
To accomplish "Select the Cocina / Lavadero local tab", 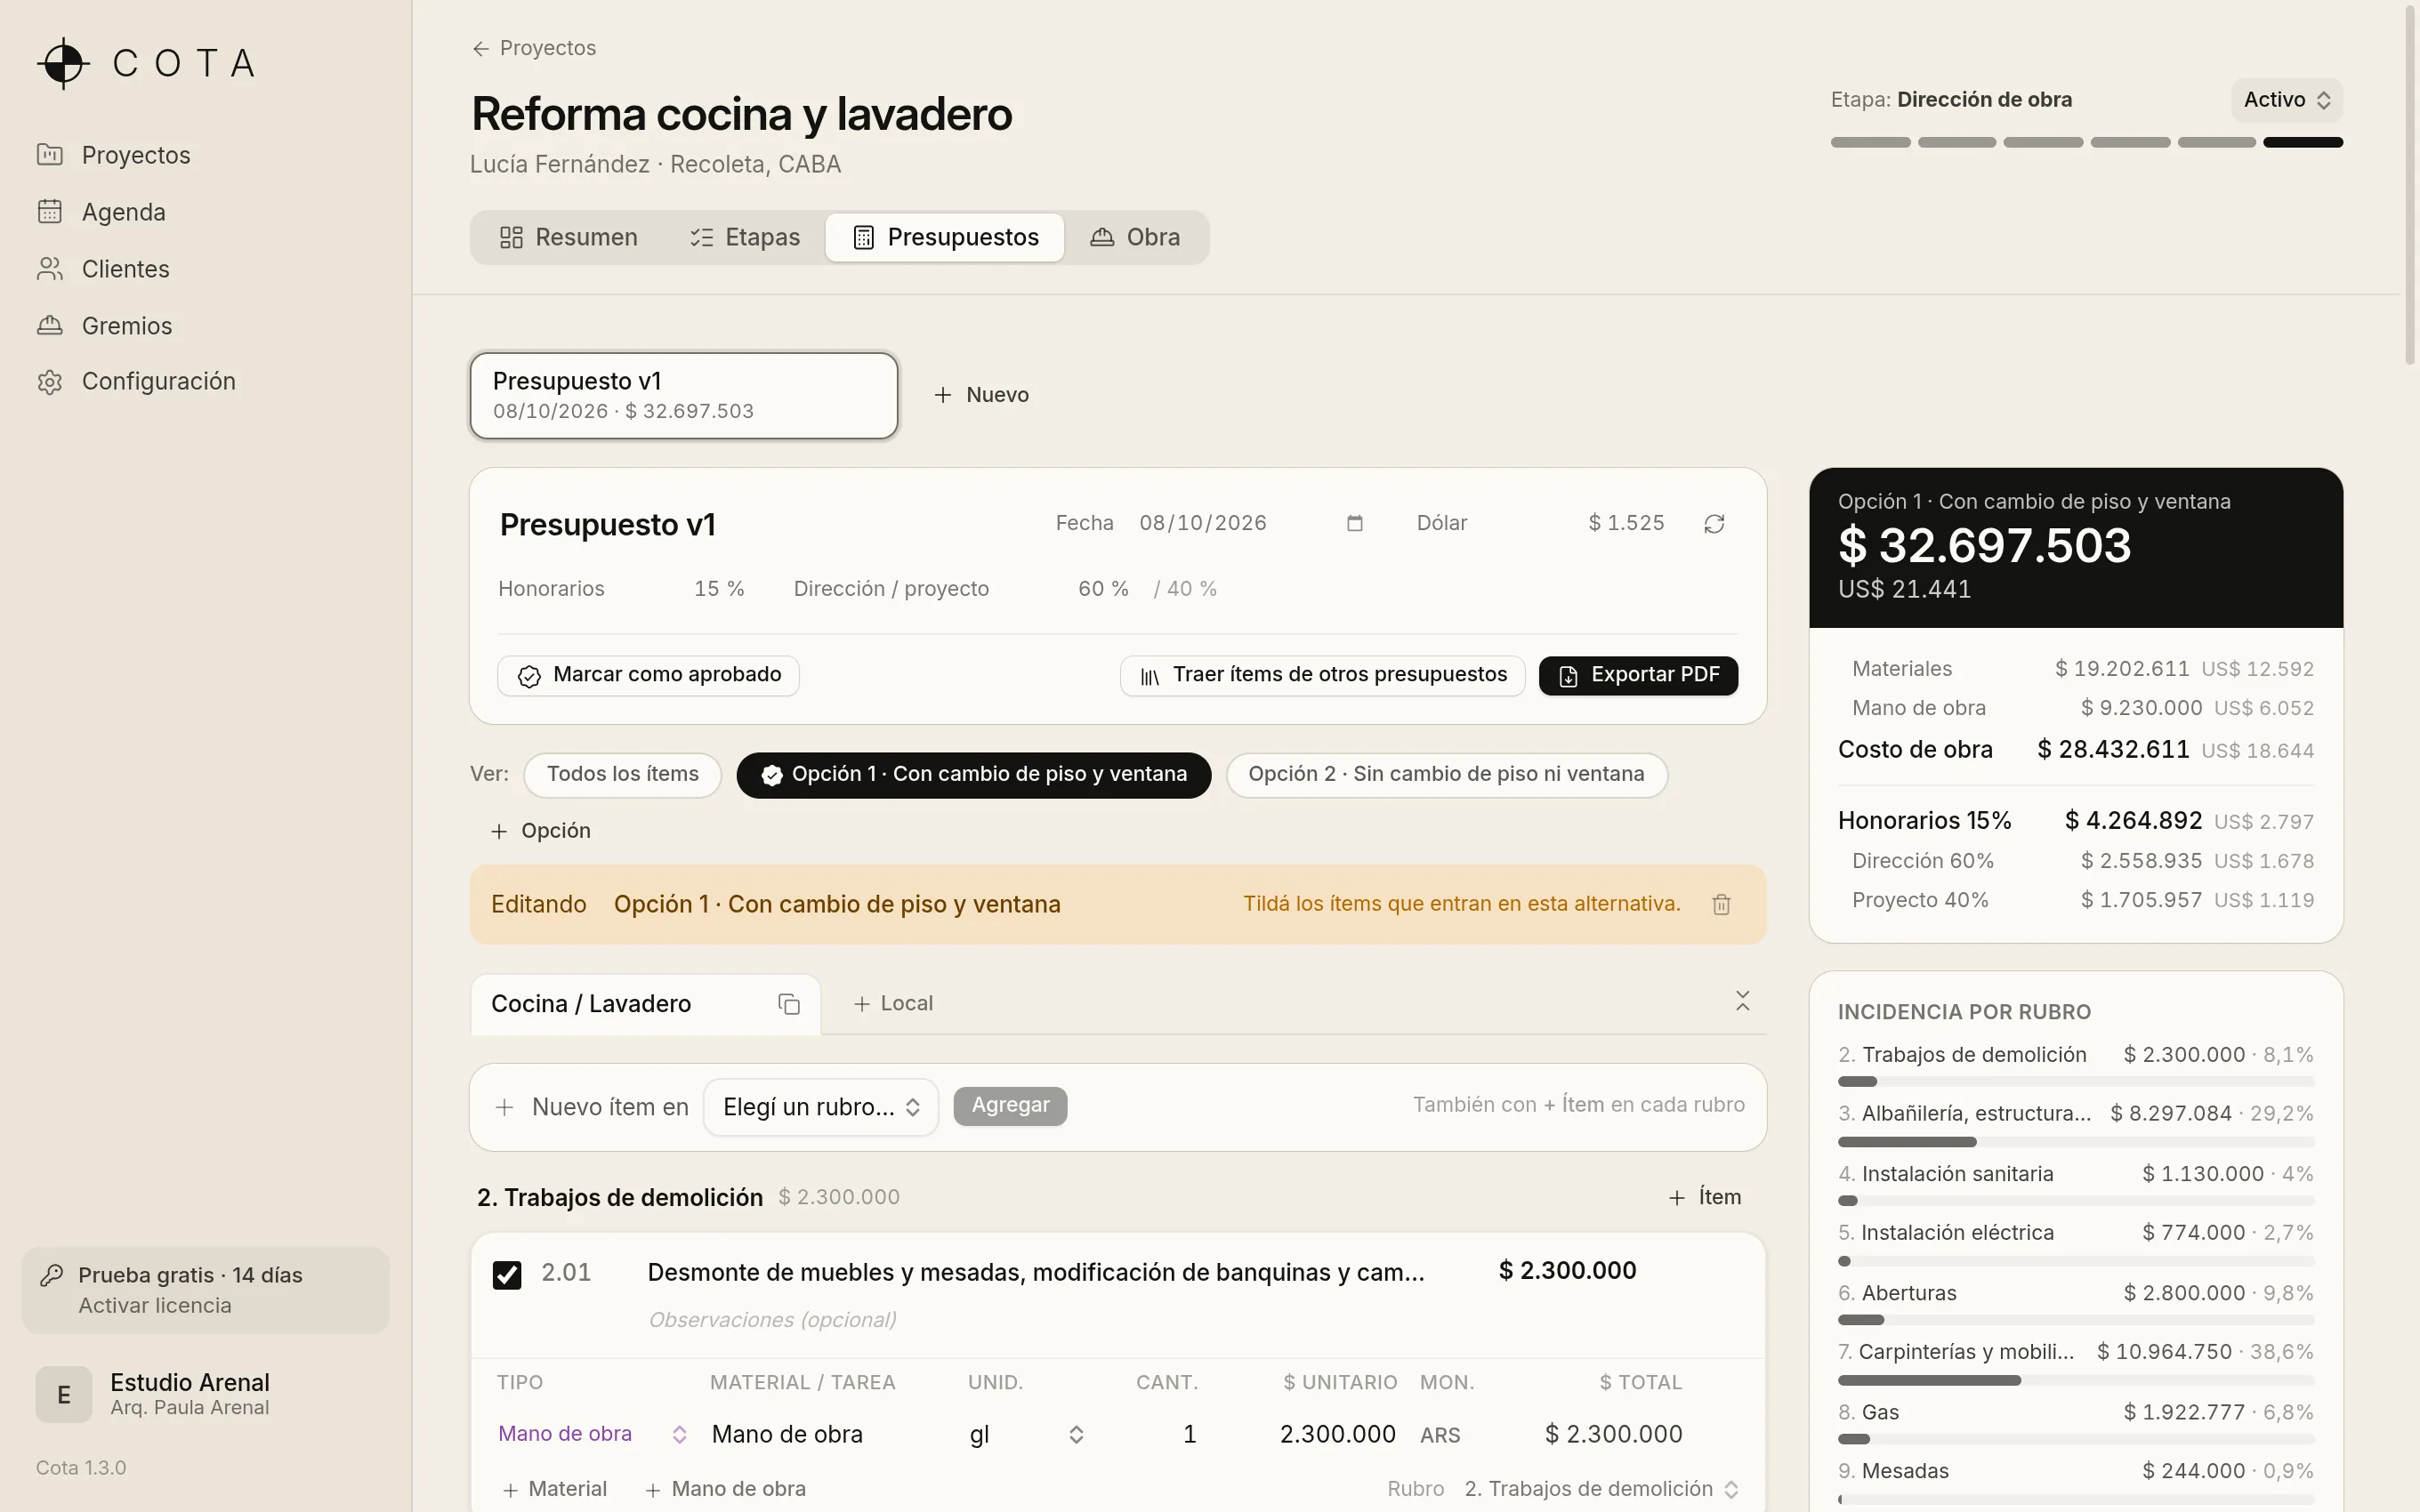I will coord(645,1004).
